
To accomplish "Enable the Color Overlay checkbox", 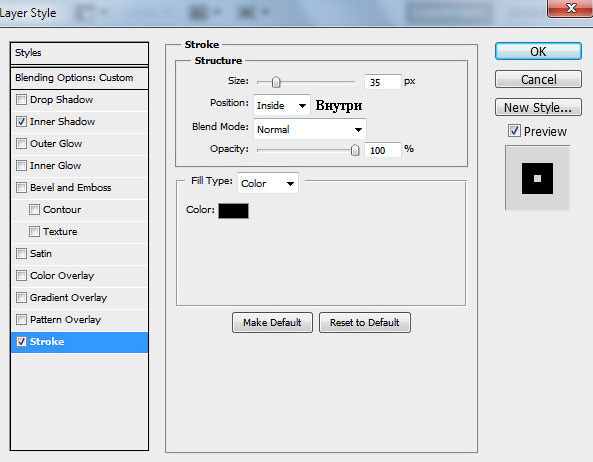I will pos(21,276).
